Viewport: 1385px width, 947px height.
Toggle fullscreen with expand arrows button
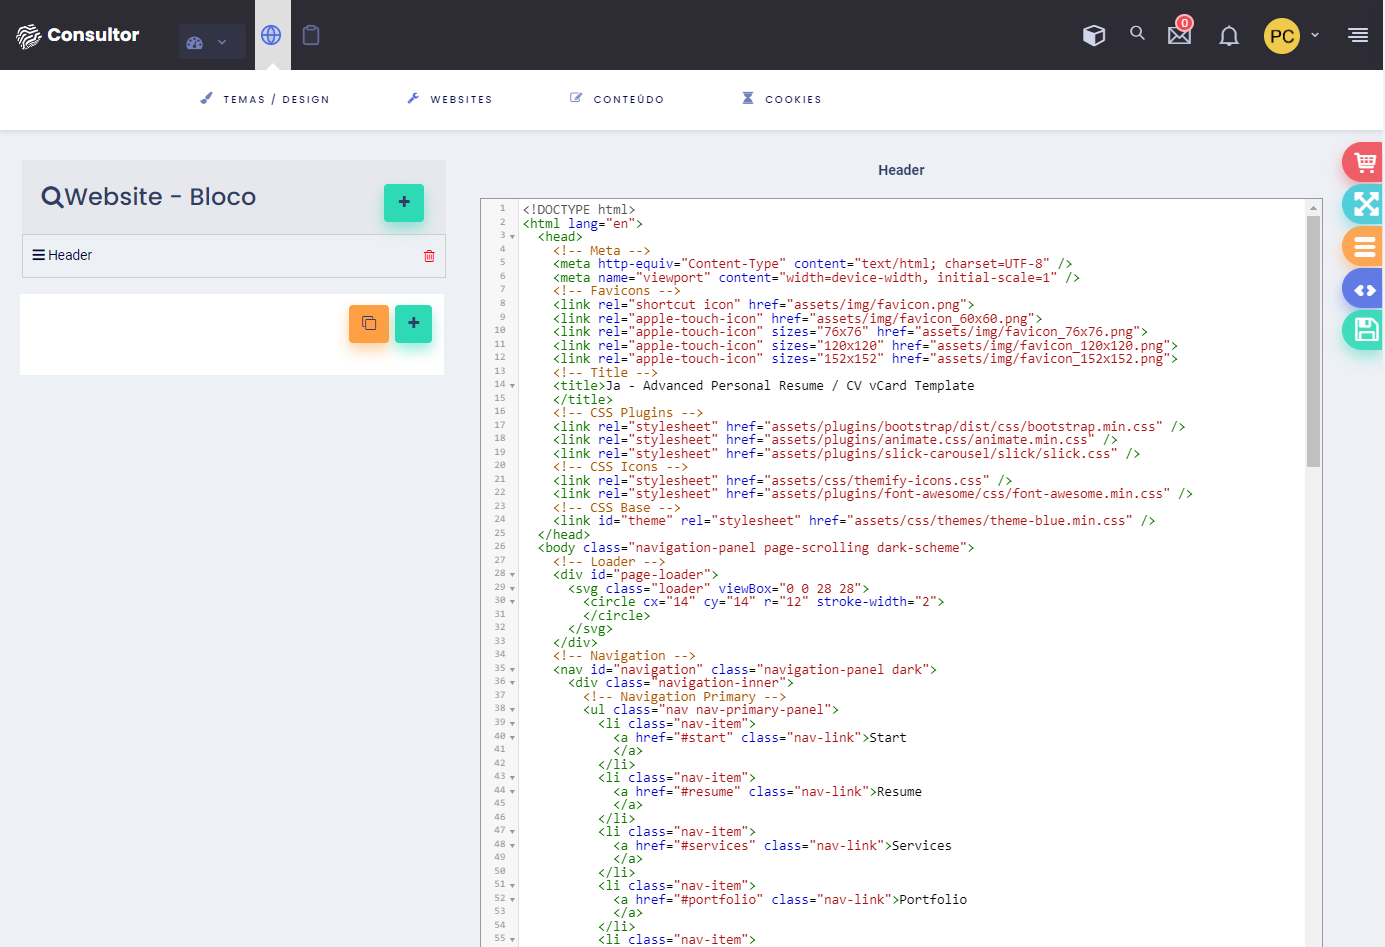(x=1364, y=204)
